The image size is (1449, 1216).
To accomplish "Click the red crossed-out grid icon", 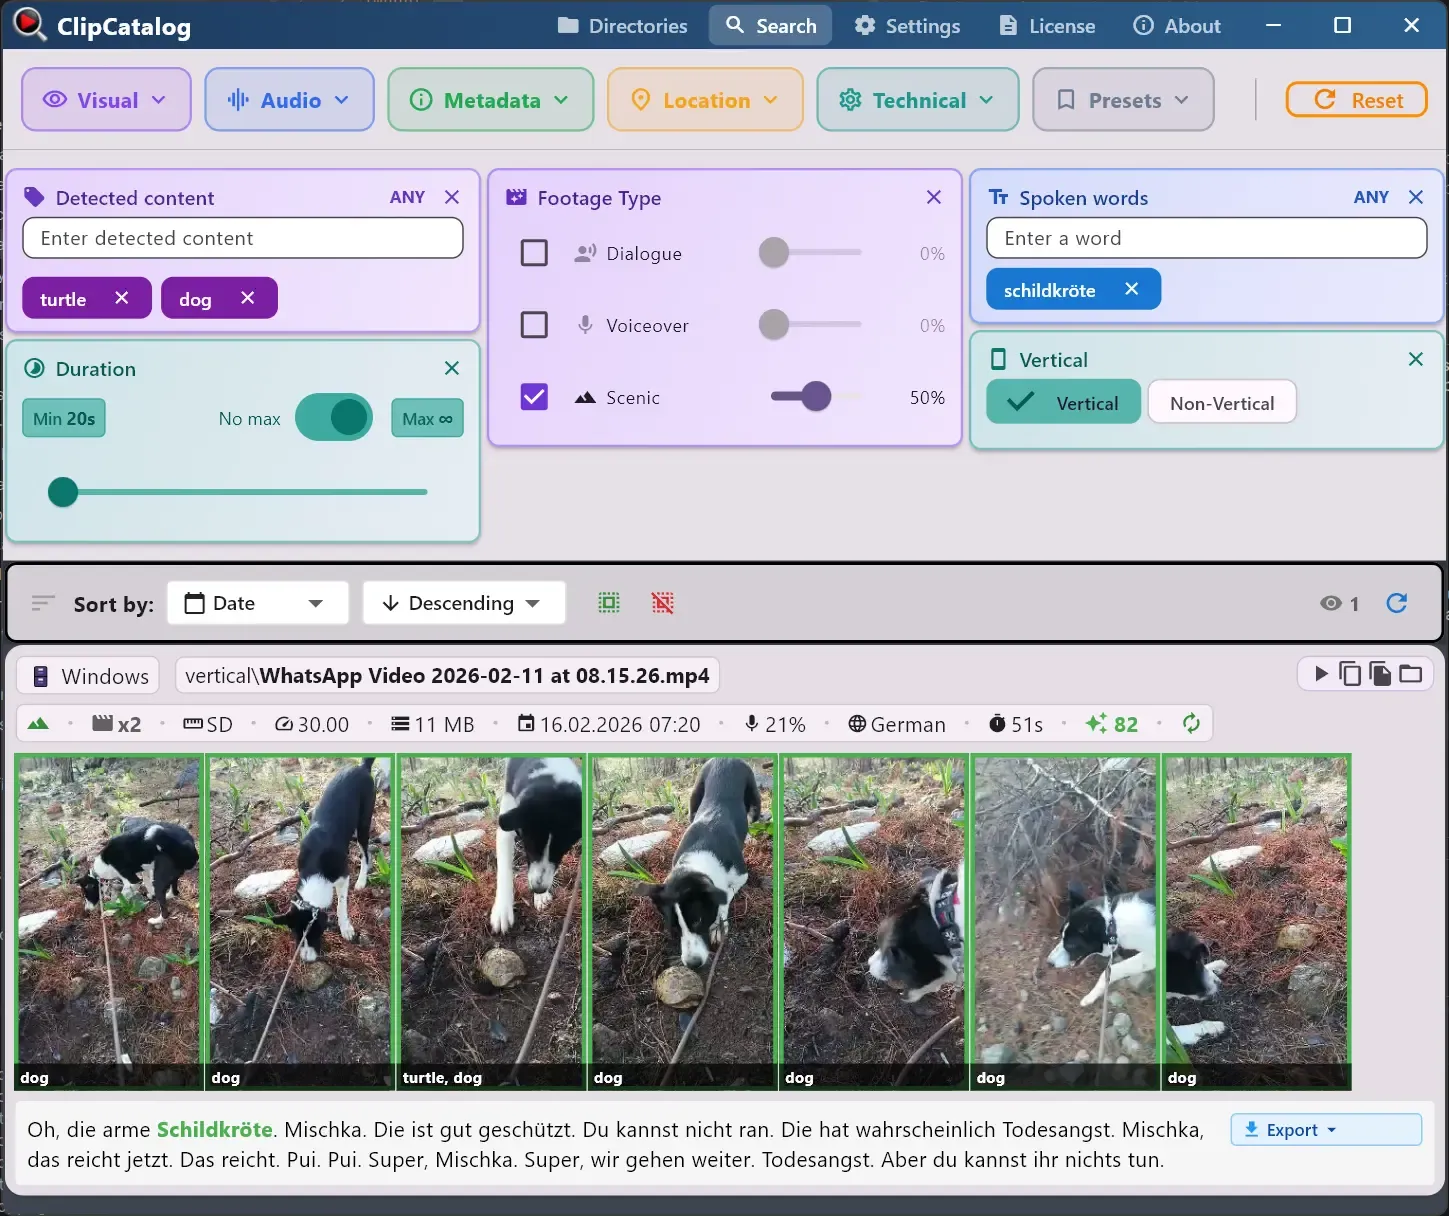I will [x=662, y=603].
